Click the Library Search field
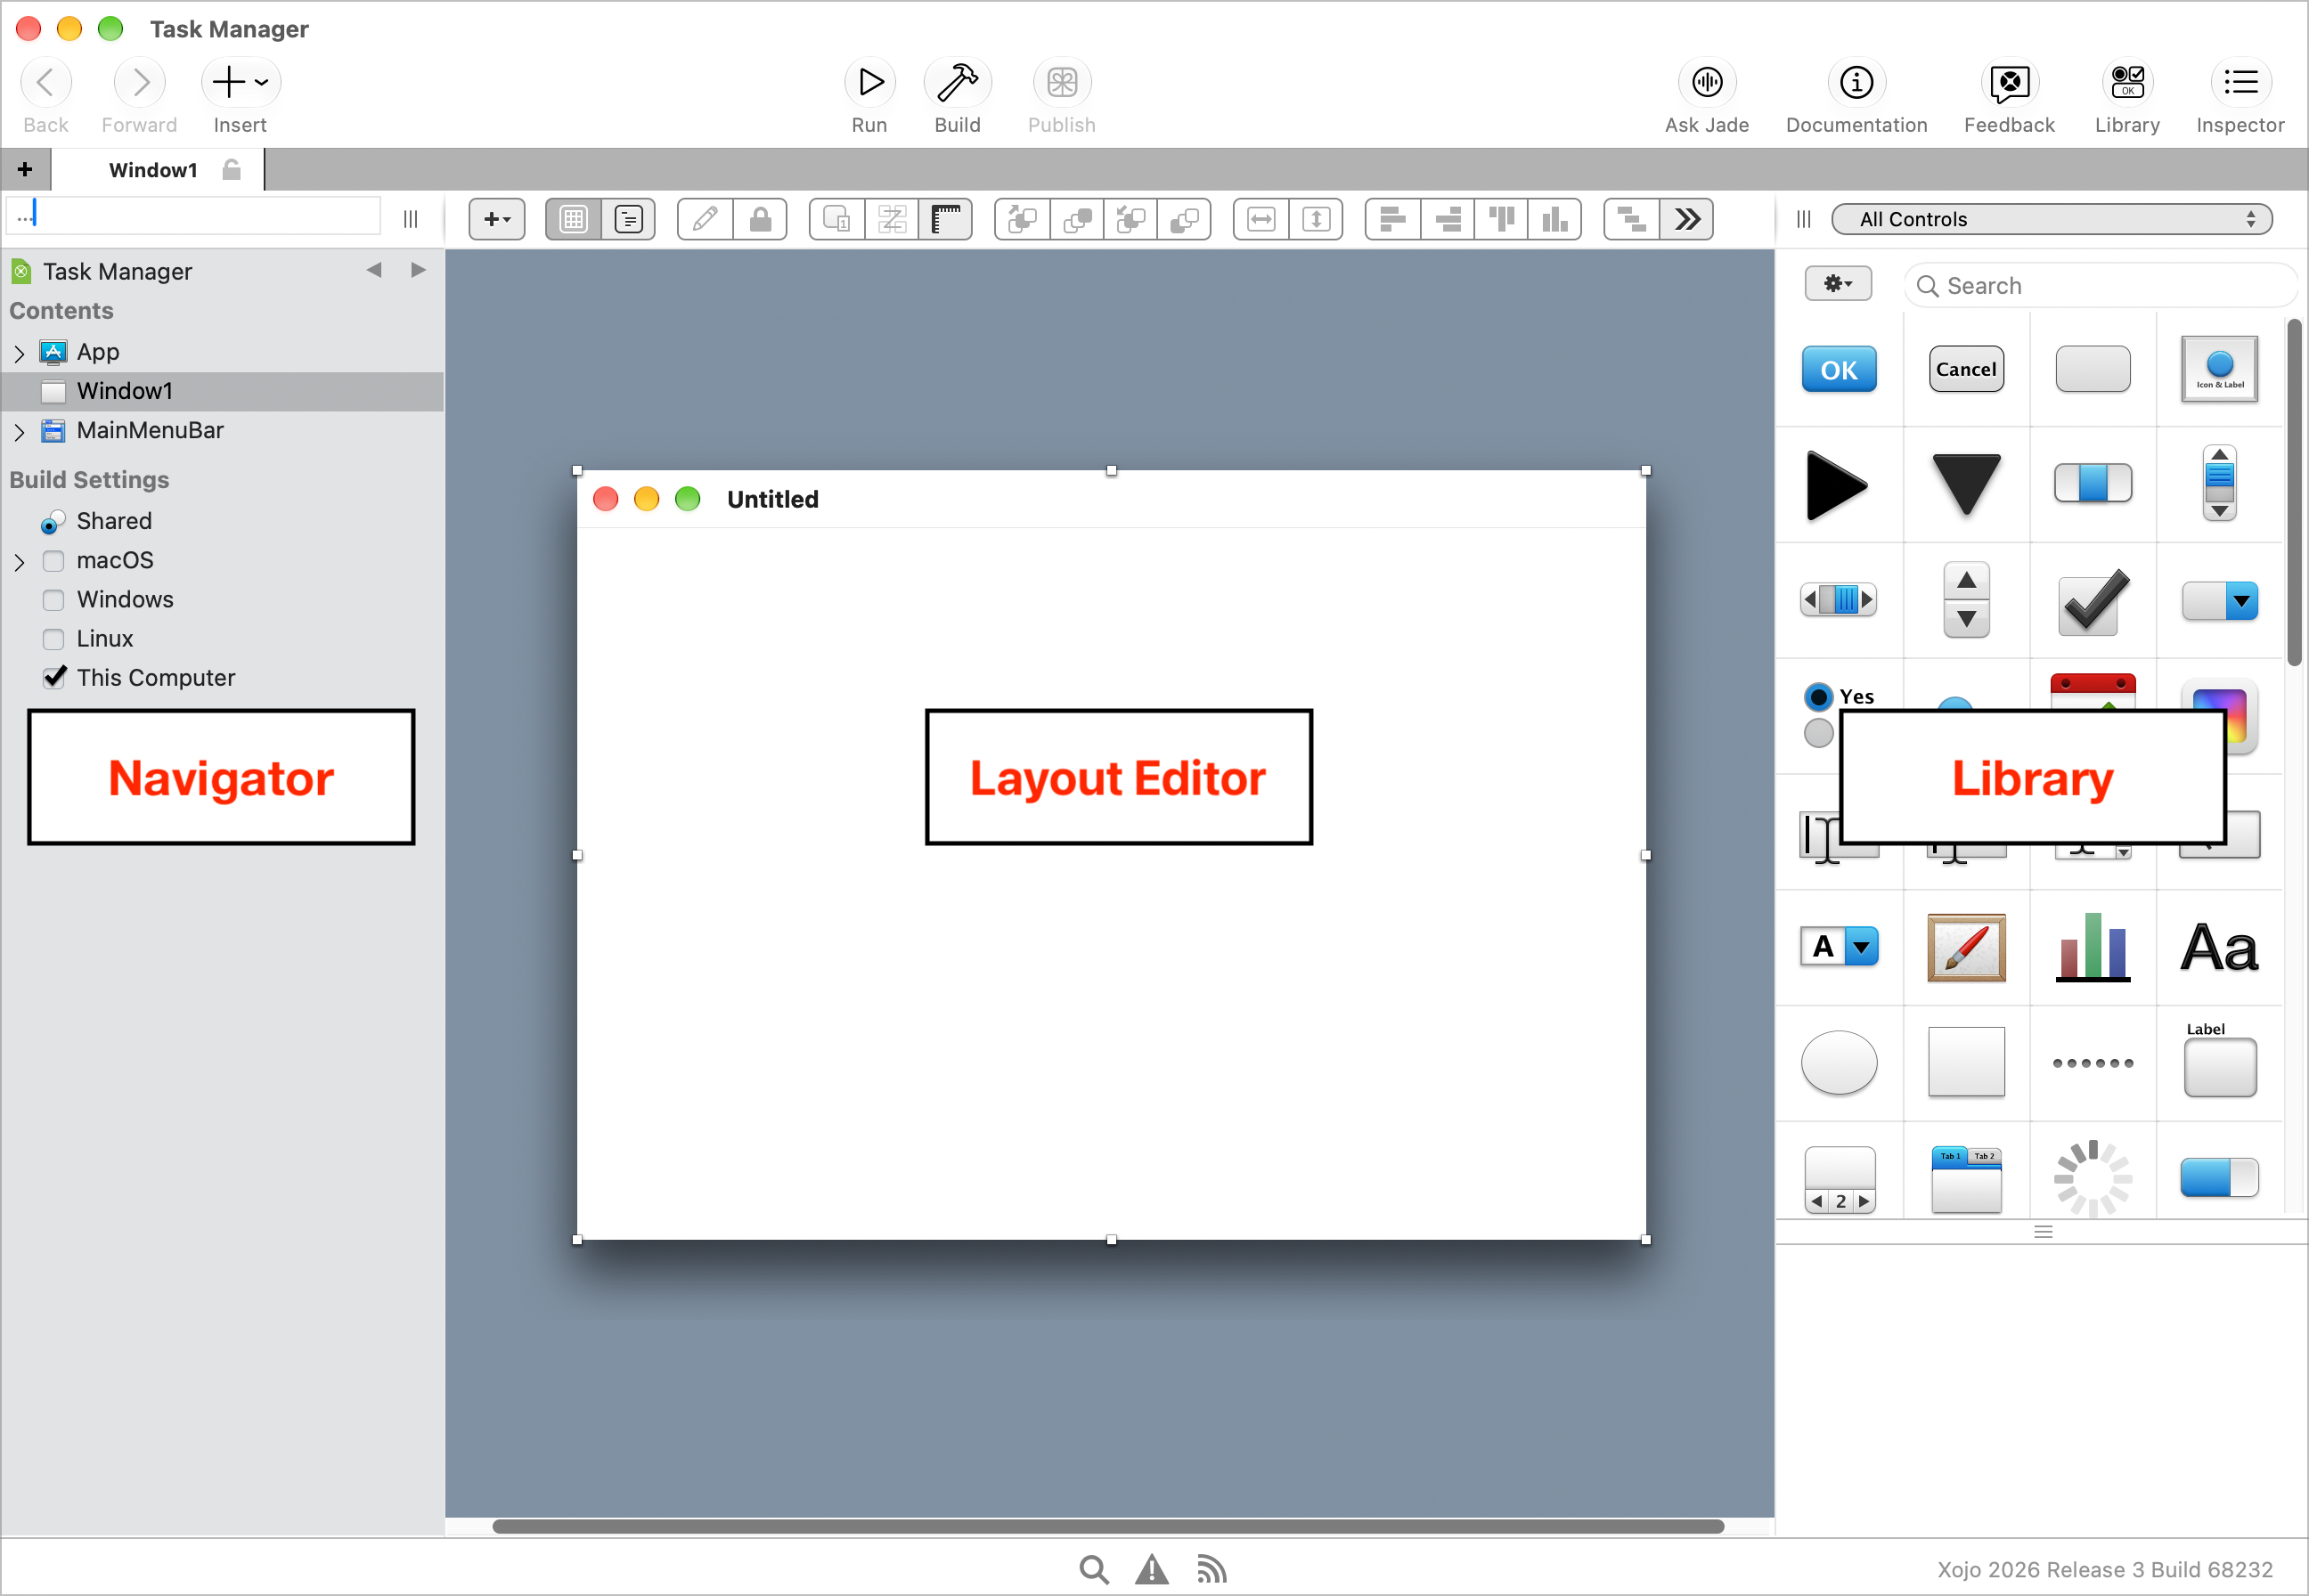This screenshot has width=2309, height=1596. 2100,286
